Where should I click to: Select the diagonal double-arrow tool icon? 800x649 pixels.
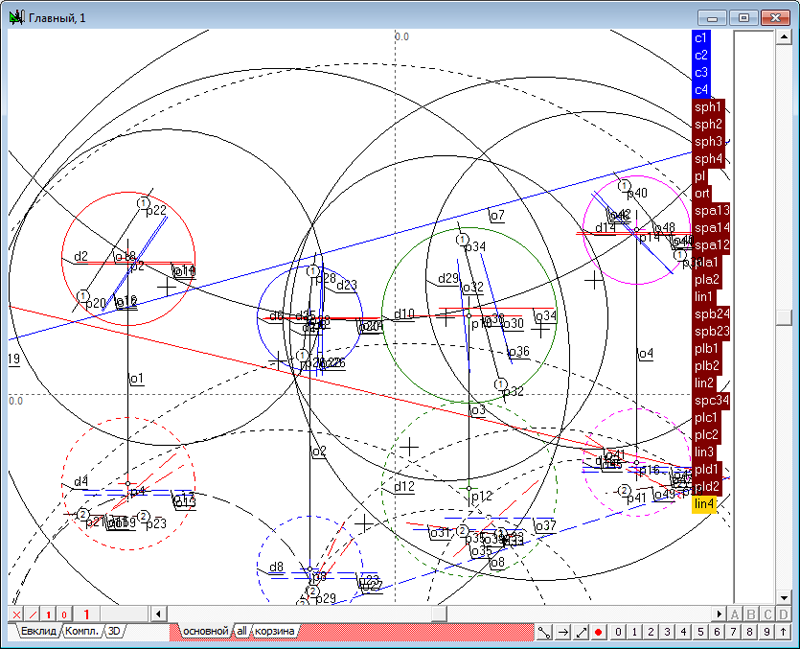pyautogui.click(x=581, y=632)
